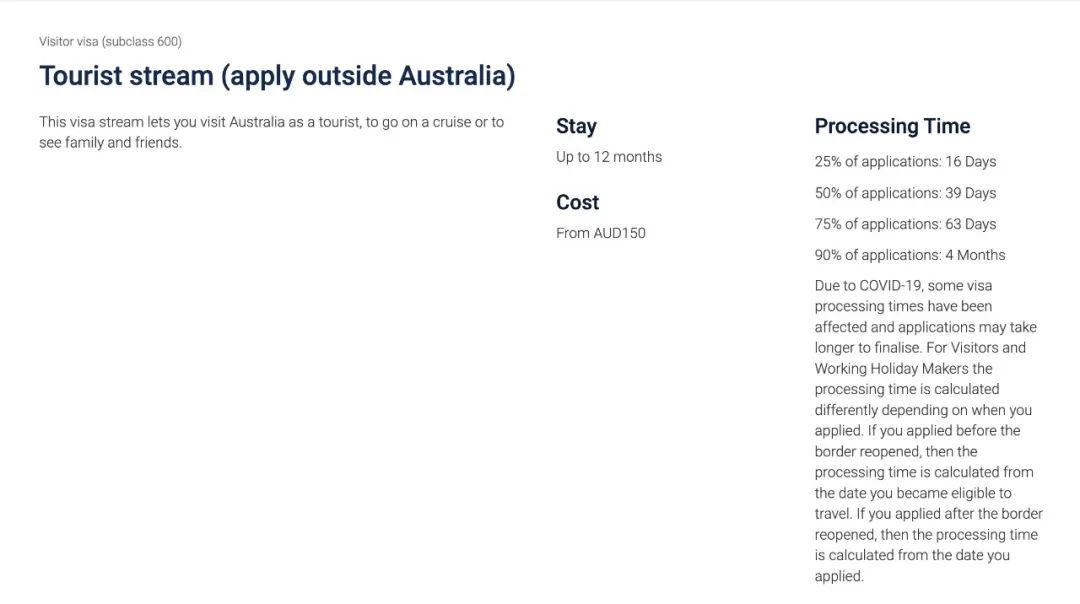Click the Processing Time heading
1080x604 pixels.
point(892,126)
